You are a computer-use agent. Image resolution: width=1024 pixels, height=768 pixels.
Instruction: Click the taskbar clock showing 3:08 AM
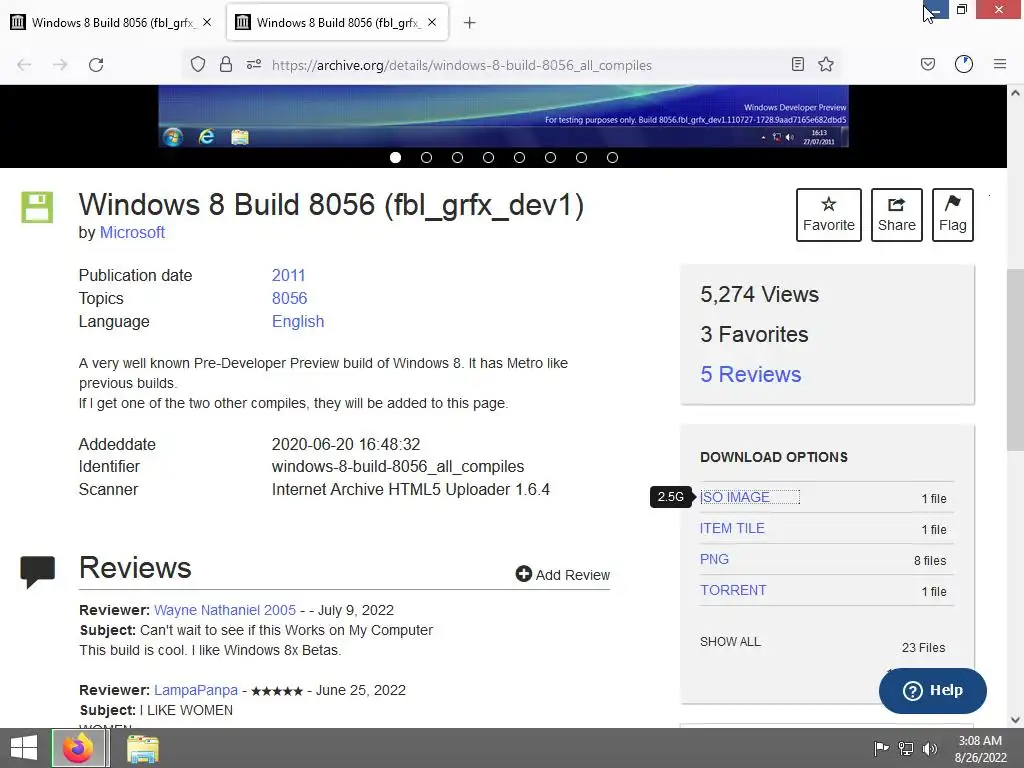[980, 749]
